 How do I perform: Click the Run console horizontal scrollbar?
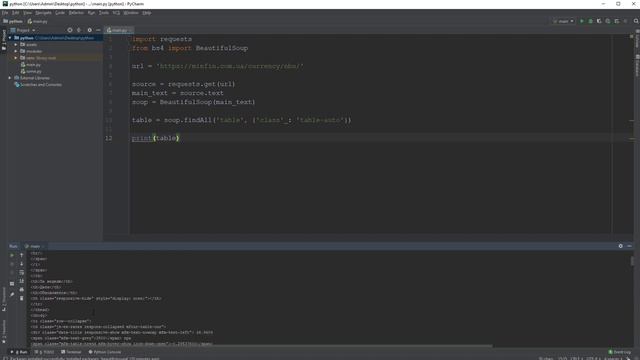pos(261,346)
